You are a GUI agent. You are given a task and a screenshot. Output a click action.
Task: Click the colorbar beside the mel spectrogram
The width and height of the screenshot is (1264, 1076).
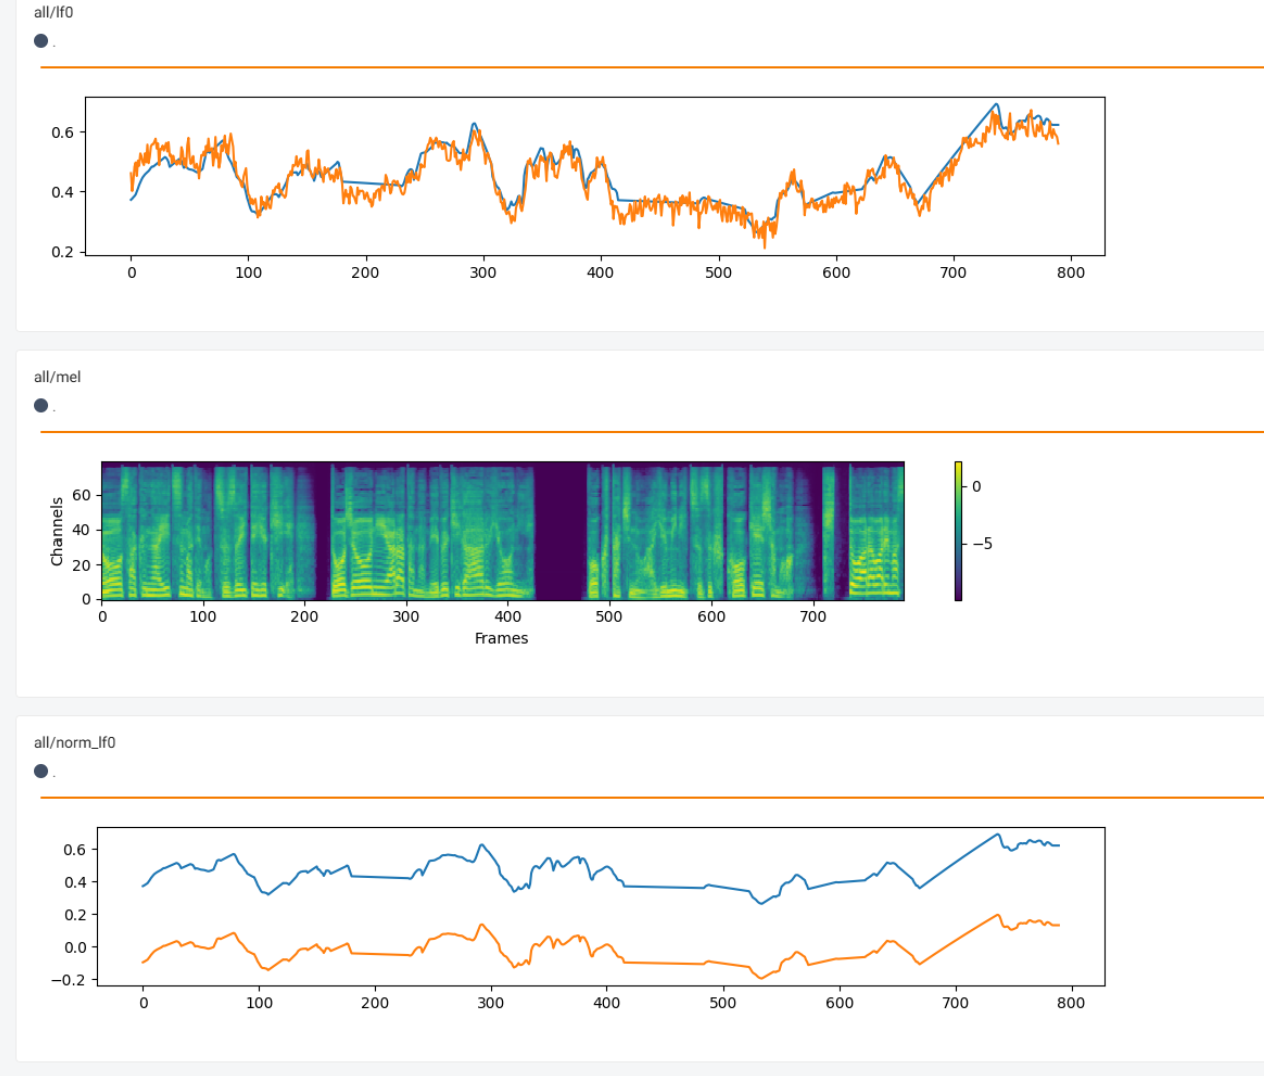coord(958,530)
